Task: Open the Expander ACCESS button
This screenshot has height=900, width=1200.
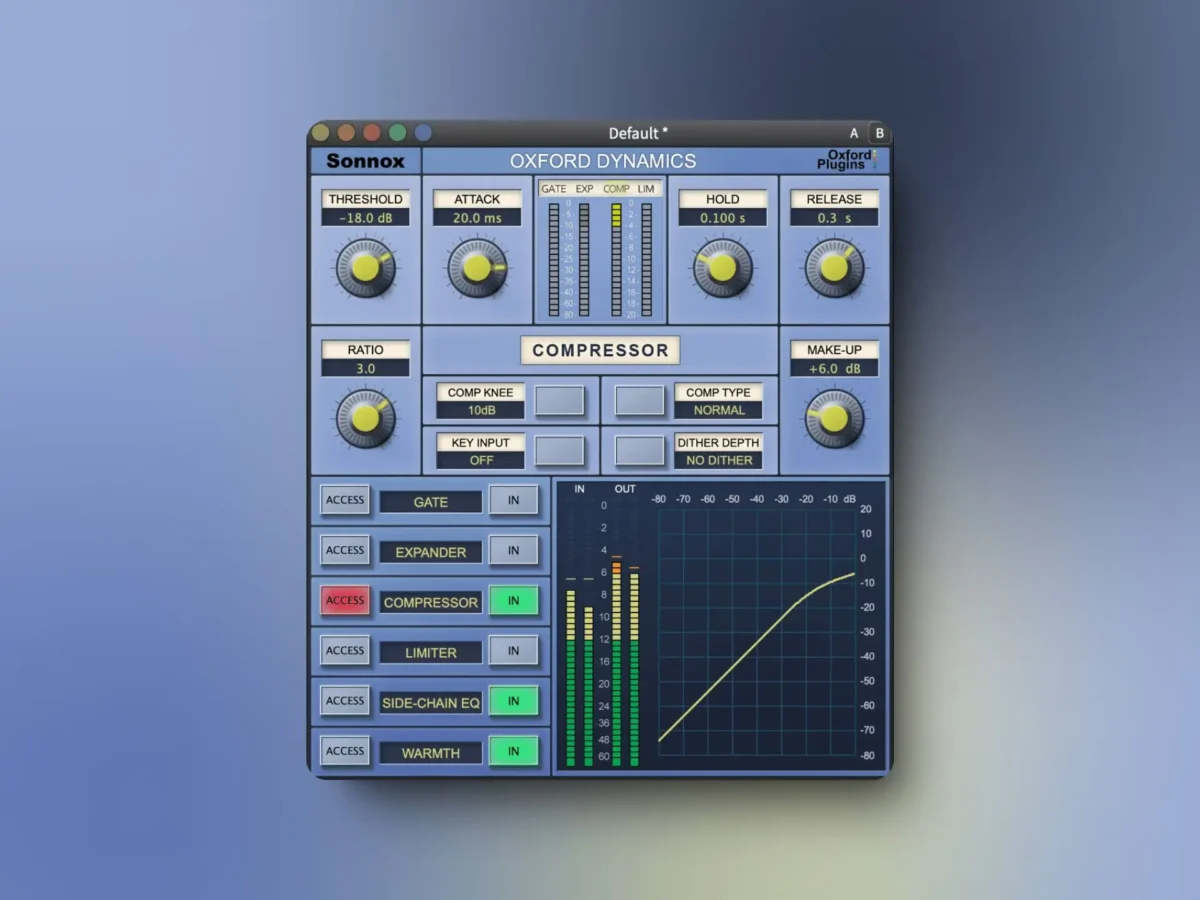Action: coord(345,551)
